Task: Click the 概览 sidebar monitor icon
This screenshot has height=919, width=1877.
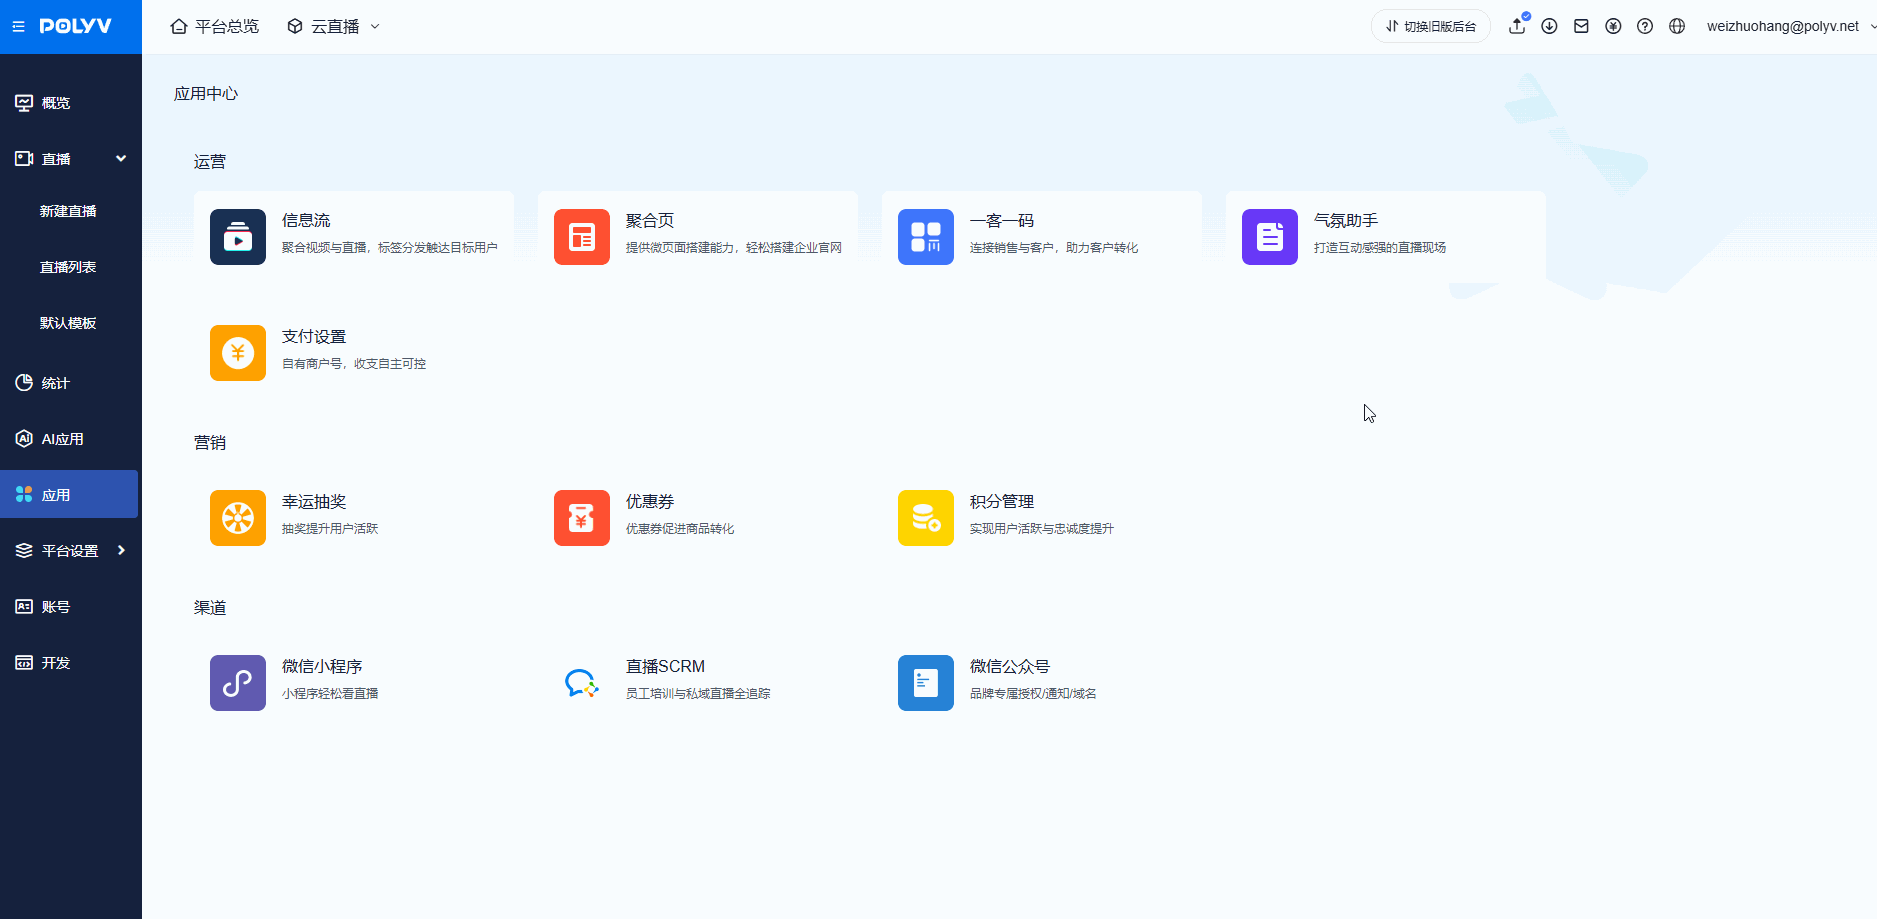Action: 24,103
